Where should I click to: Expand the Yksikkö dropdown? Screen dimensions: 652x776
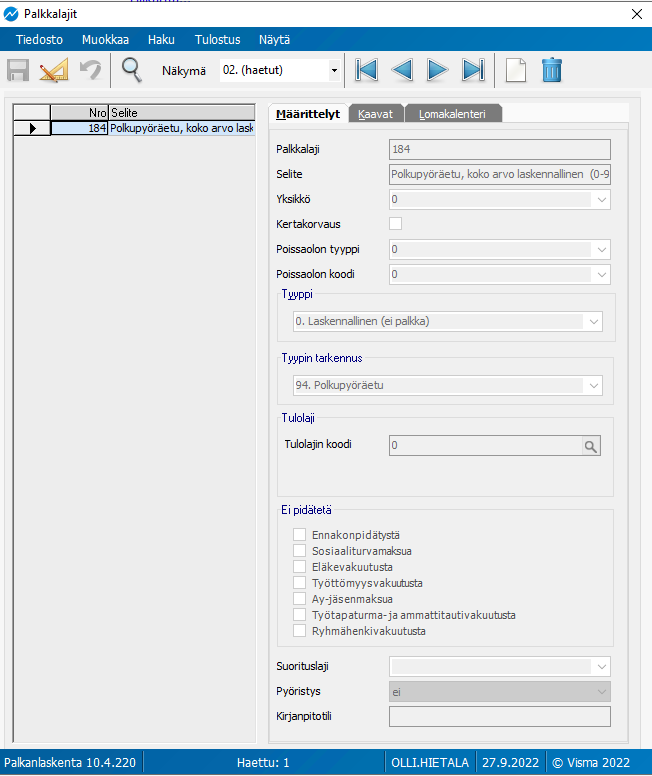(602, 200)
